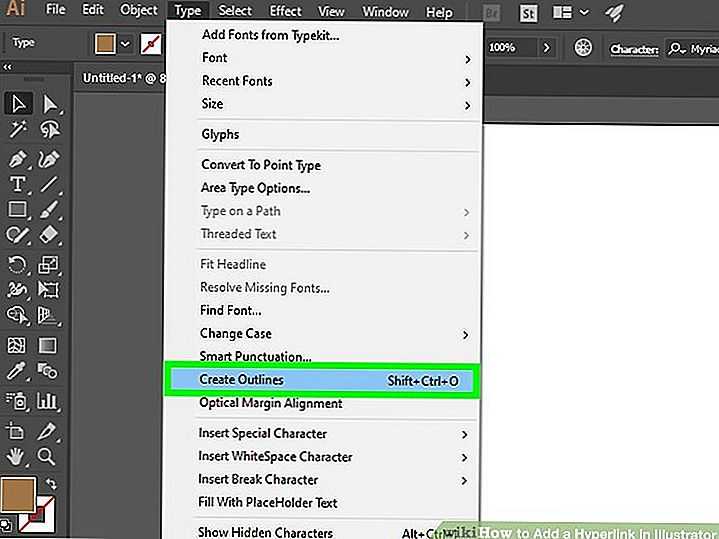719x539 pixels.
Task: Click the toolbox fill color box
Action: (18, 495)
